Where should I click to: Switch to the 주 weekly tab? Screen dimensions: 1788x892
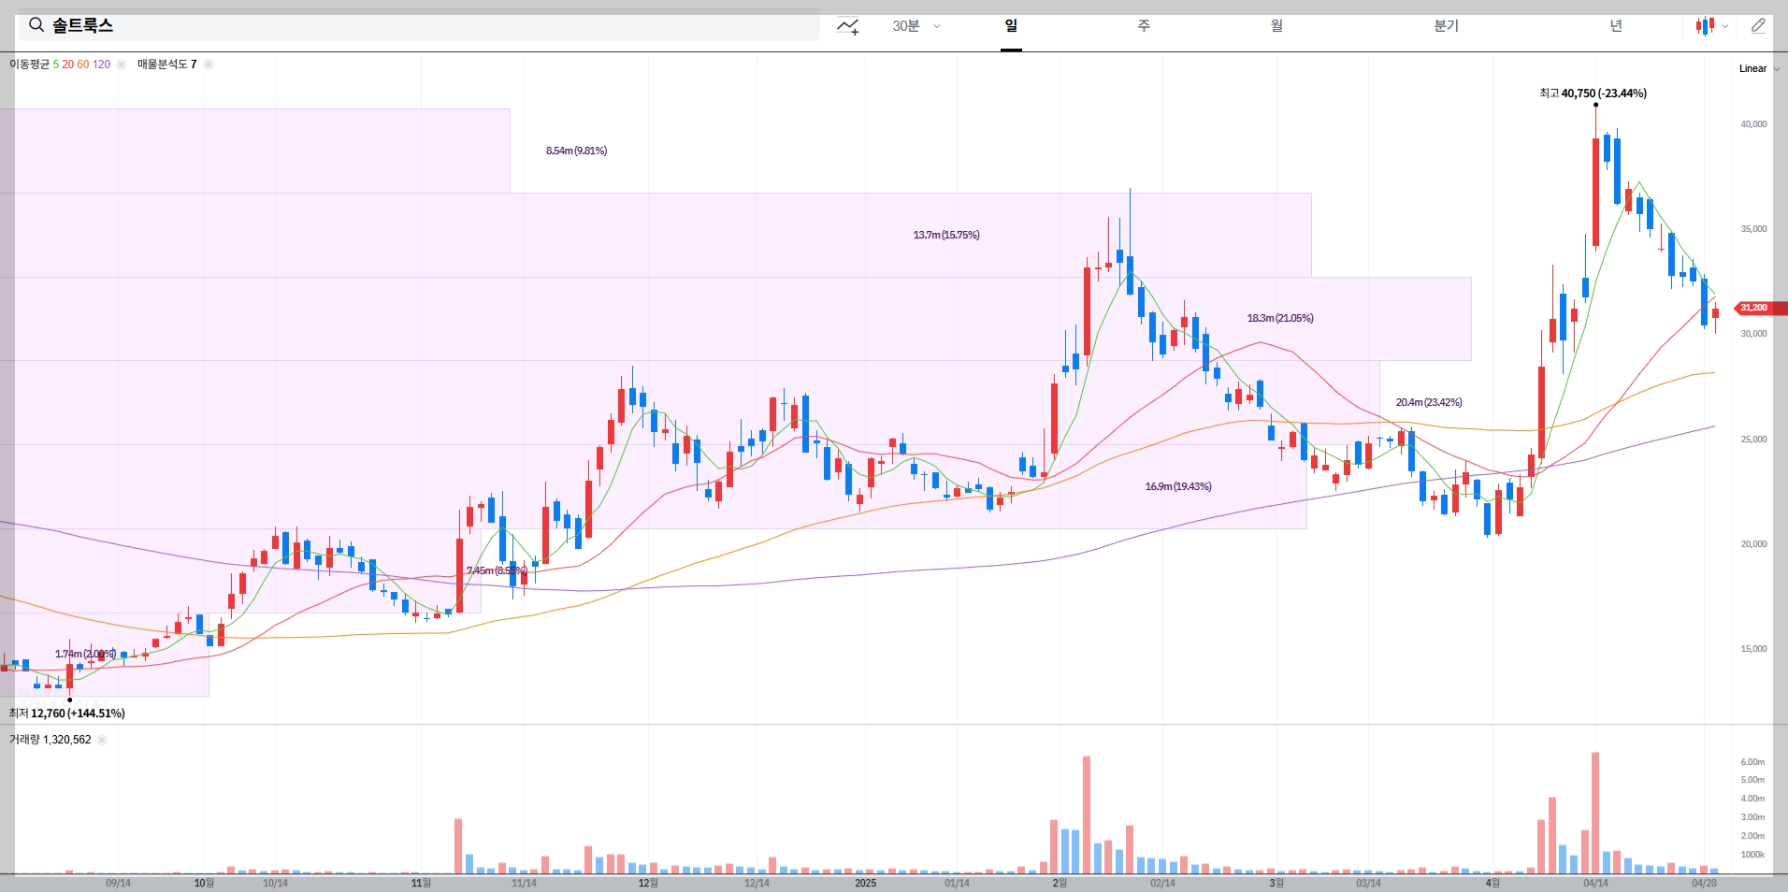click(1144, 26)
